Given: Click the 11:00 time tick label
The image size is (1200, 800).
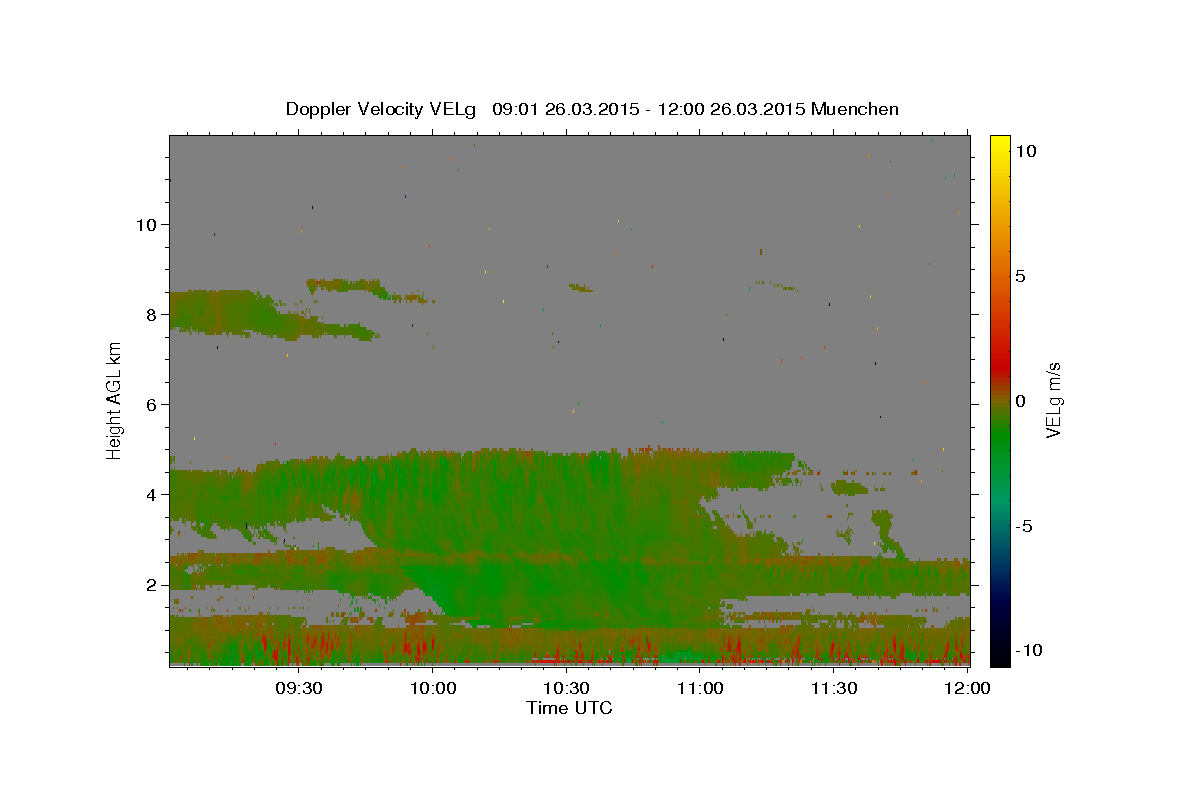Looking at the screenshot, I should click(700, 689).
